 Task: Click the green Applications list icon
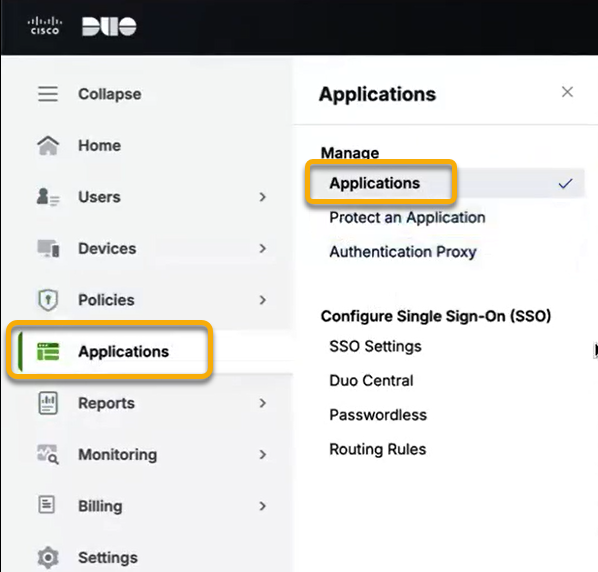click(48, 351)
